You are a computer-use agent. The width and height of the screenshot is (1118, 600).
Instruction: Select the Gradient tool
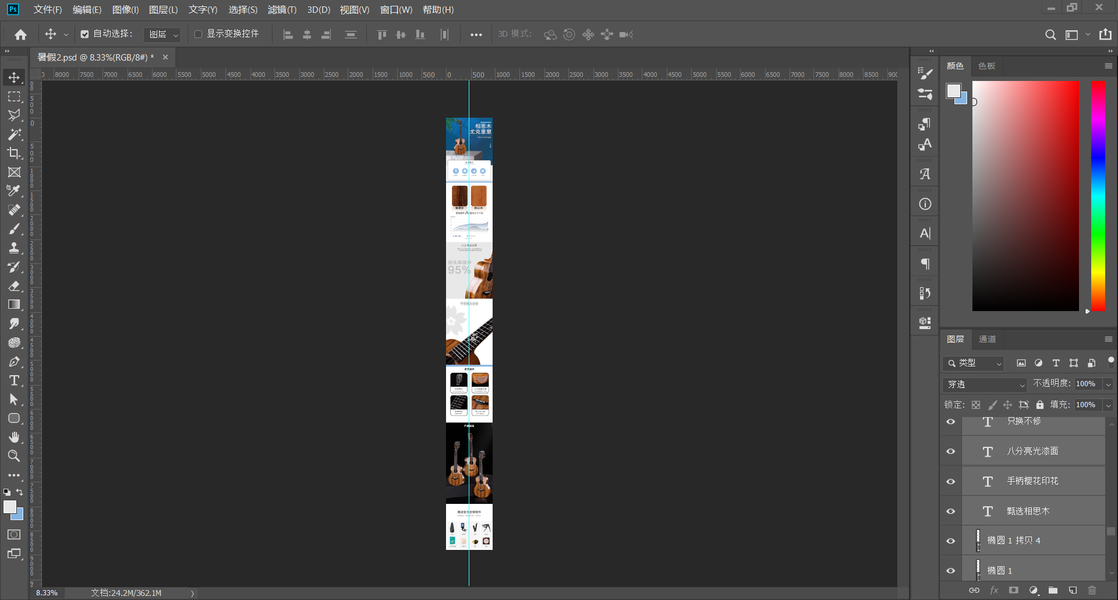14,304
